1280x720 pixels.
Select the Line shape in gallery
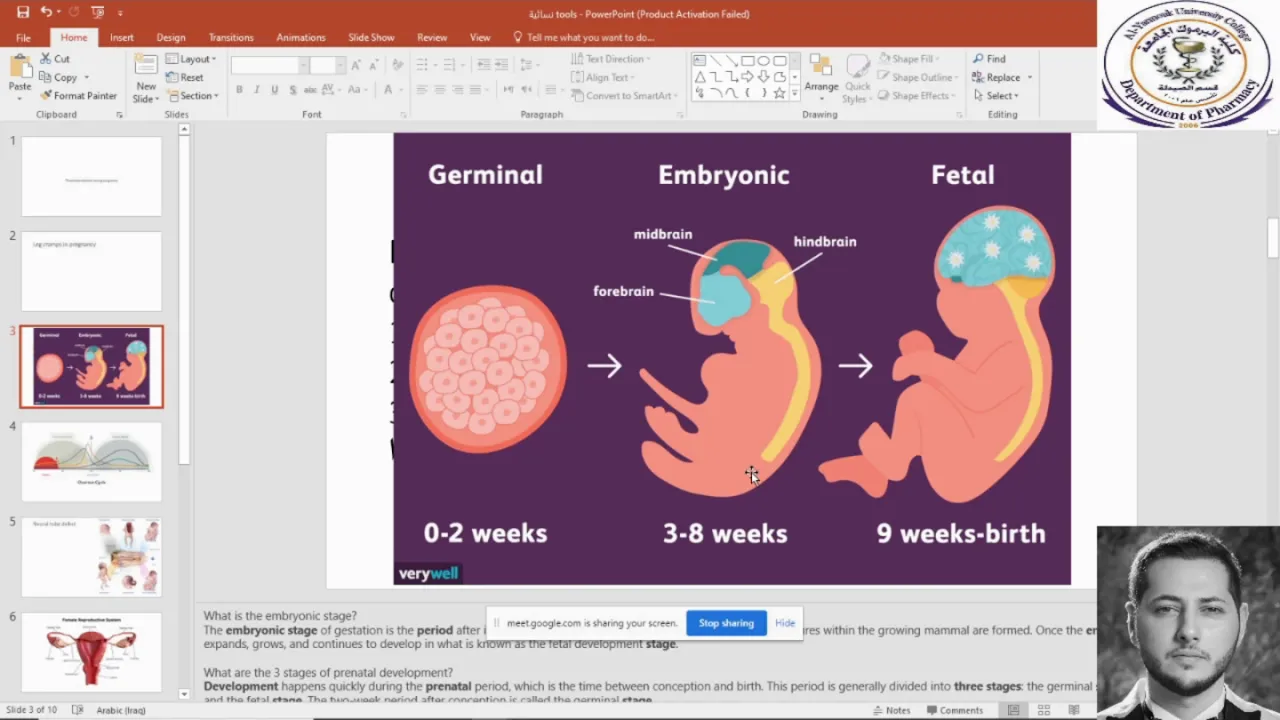click(x=715, y=61)
